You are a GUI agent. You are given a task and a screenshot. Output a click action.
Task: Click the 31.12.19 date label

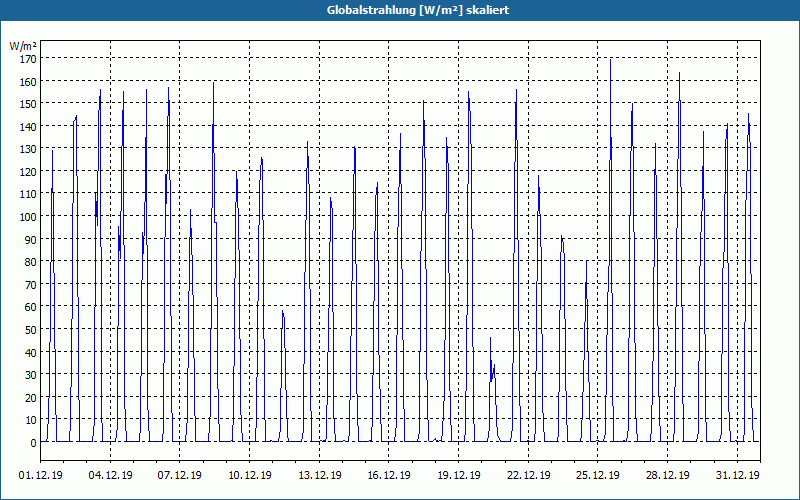737,475
